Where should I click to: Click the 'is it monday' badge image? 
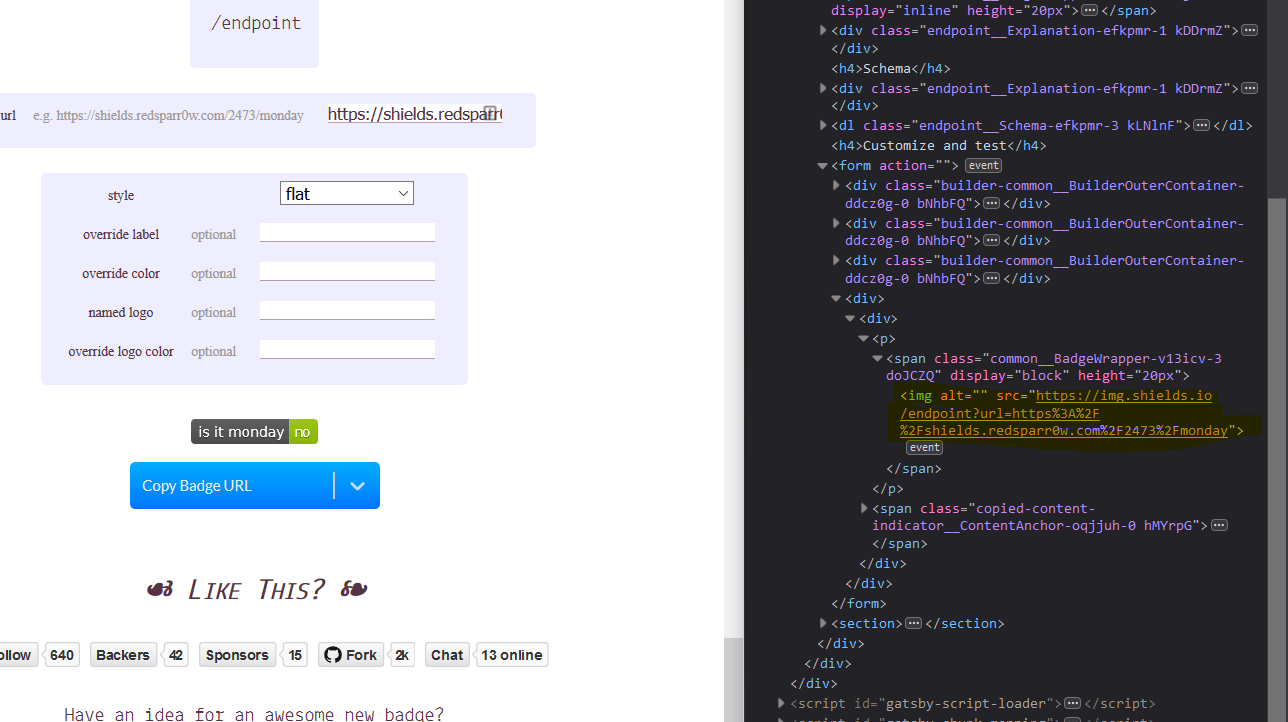click(254, 432)
